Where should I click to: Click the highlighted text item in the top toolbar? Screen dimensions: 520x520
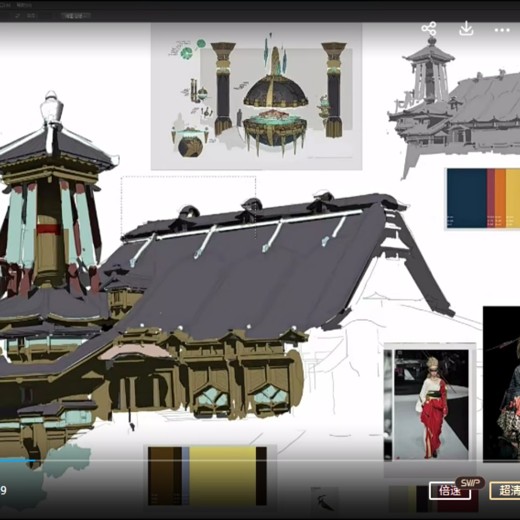click(x=75, y=15)
